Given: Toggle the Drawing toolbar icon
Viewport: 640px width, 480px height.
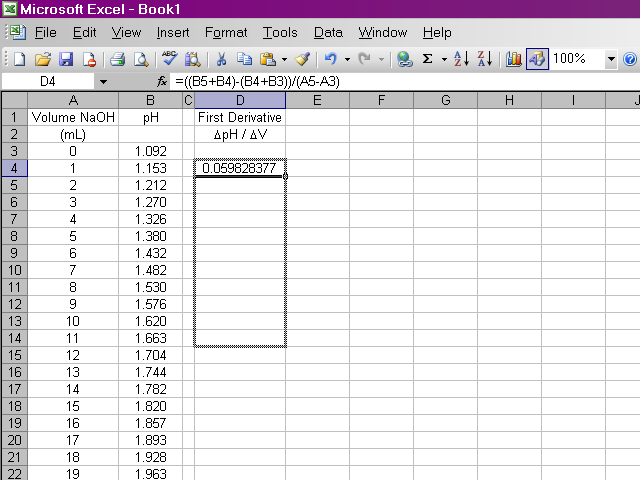Looking at the screenshot, I should pyautogui.click(x=537, y=60).
